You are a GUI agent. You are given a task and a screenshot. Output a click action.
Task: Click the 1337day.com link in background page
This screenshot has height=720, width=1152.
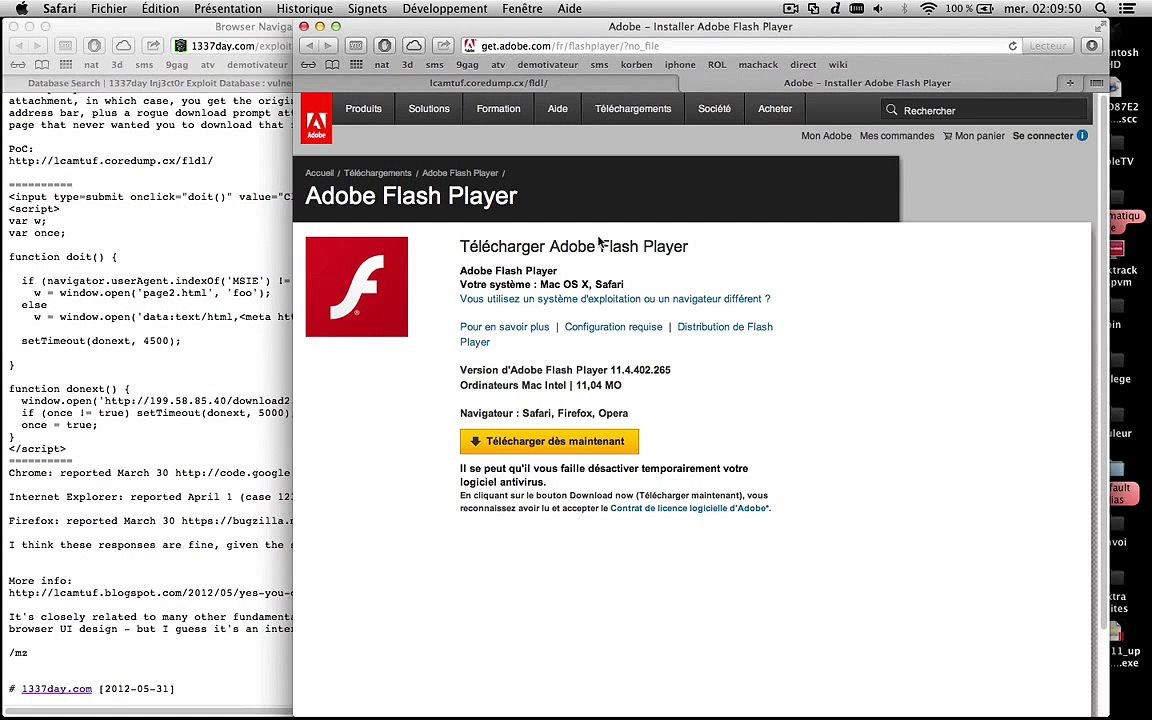pos(57,689)
